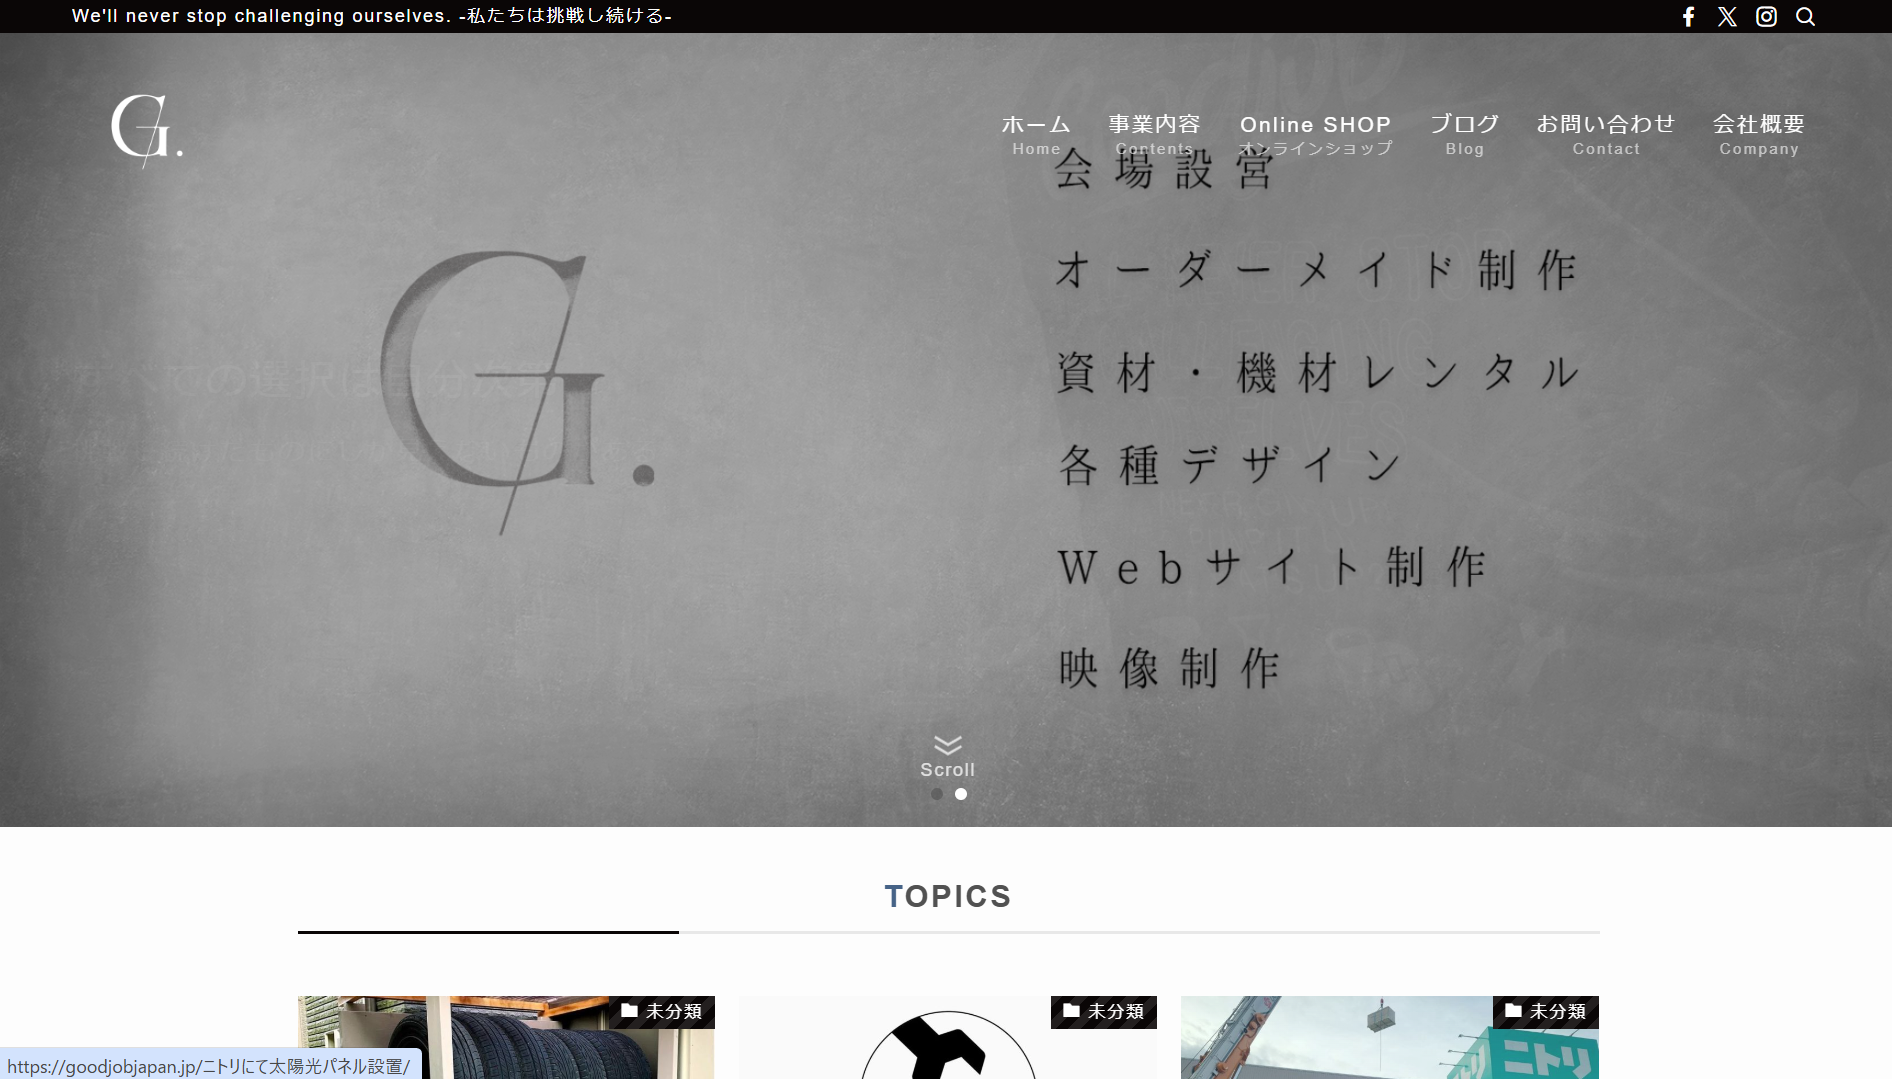
Task: Open the tire storage topic thumbnail
Action: point(506,1037)
